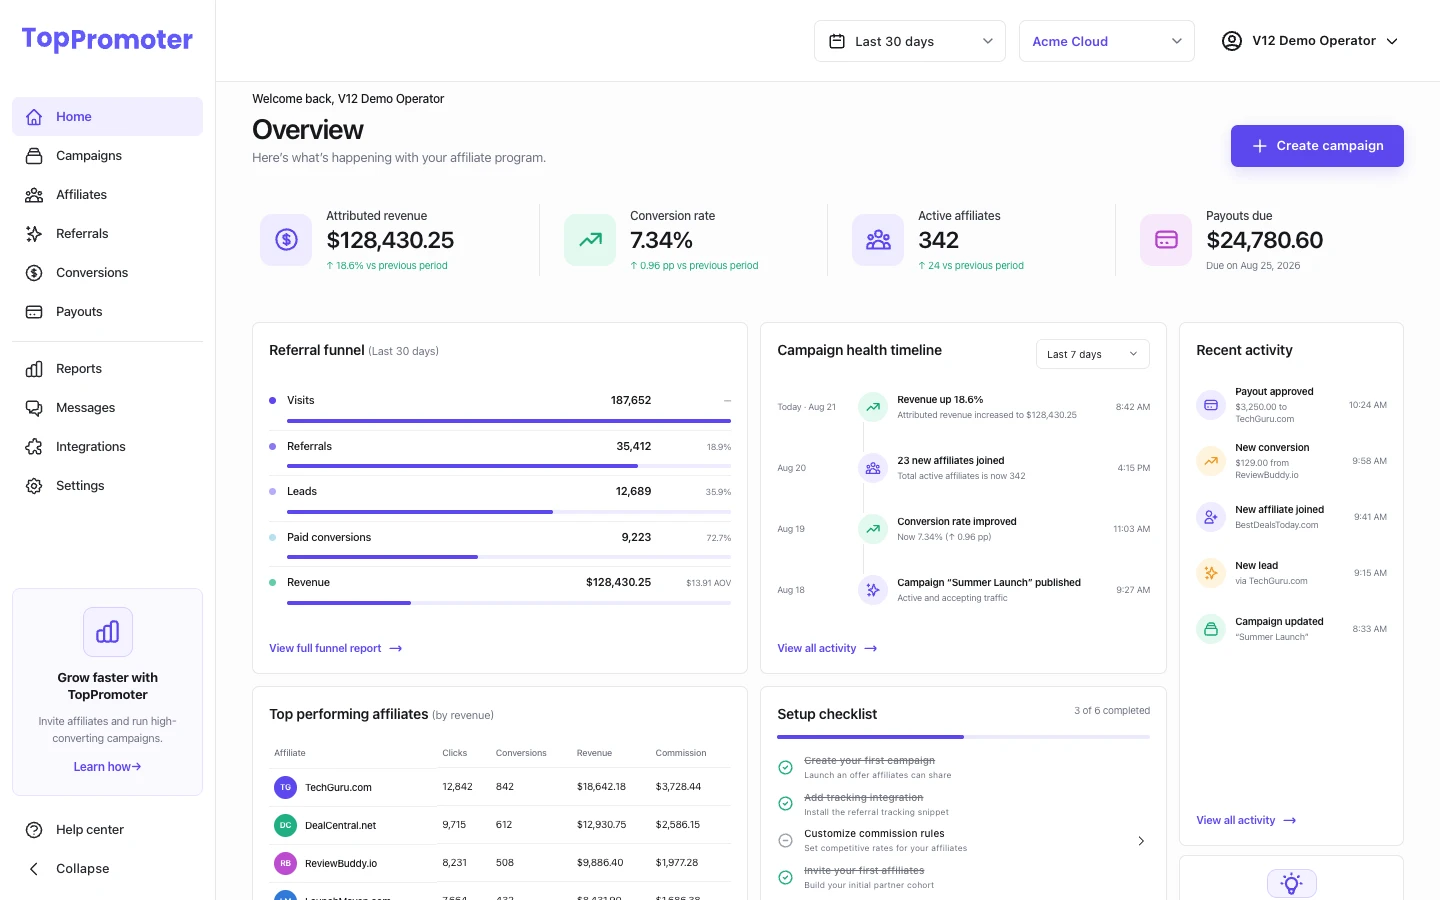Toggle the Invite your first affiliates checkmark
Image resolution: width=1440 pixels, height=900 pixels.
click(x=786, y=877)
